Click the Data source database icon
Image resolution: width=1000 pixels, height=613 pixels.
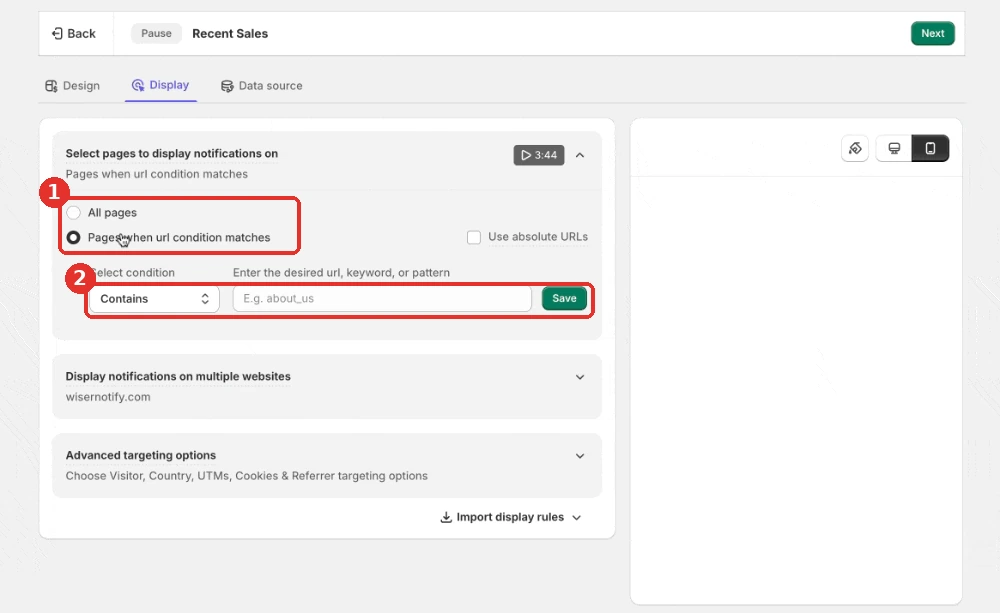coord(227,85)
